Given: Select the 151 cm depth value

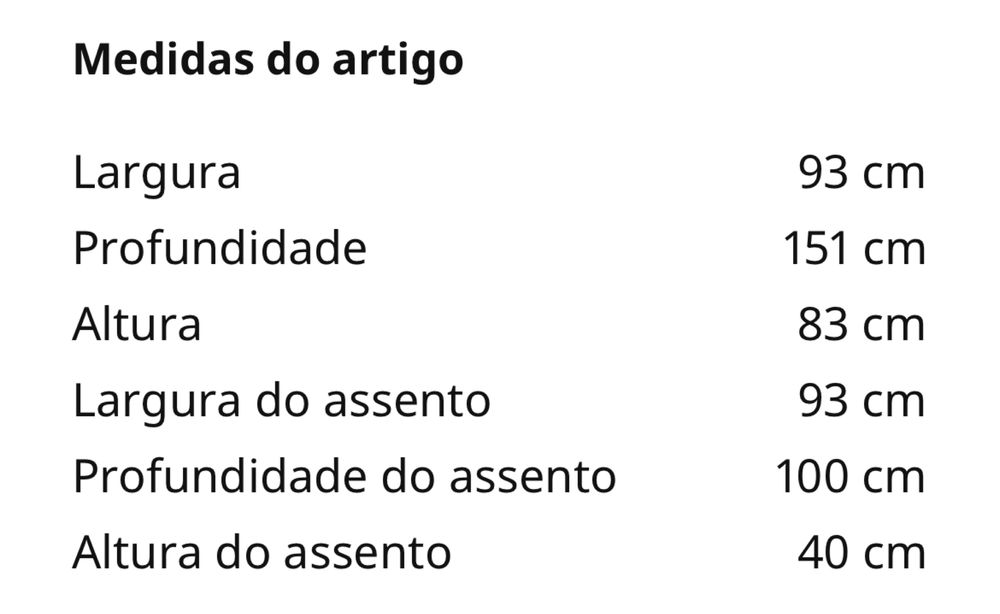Looking at the screenshot, I should (853, 249).
